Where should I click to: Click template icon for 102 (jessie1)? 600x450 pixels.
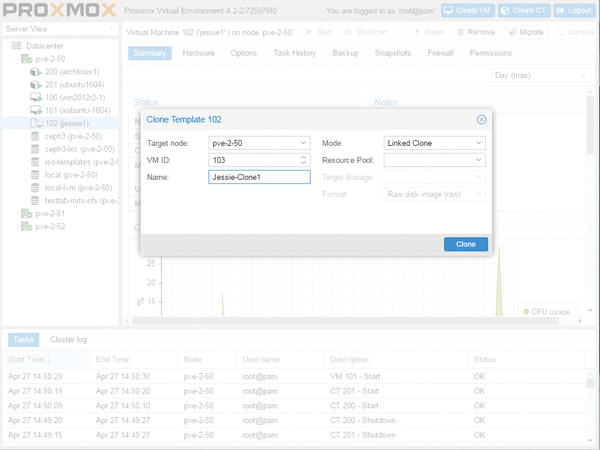(x=36, y=123)
